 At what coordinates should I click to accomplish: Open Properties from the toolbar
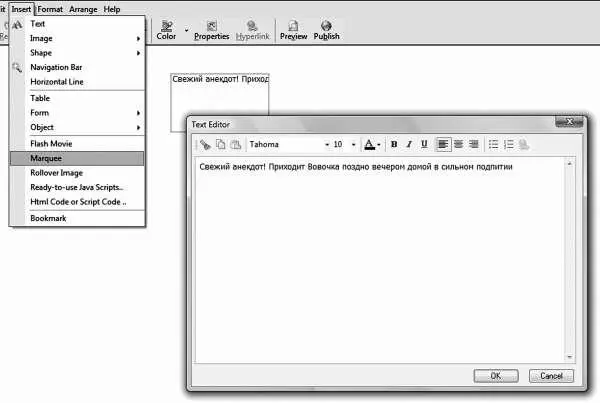(211, 30)
